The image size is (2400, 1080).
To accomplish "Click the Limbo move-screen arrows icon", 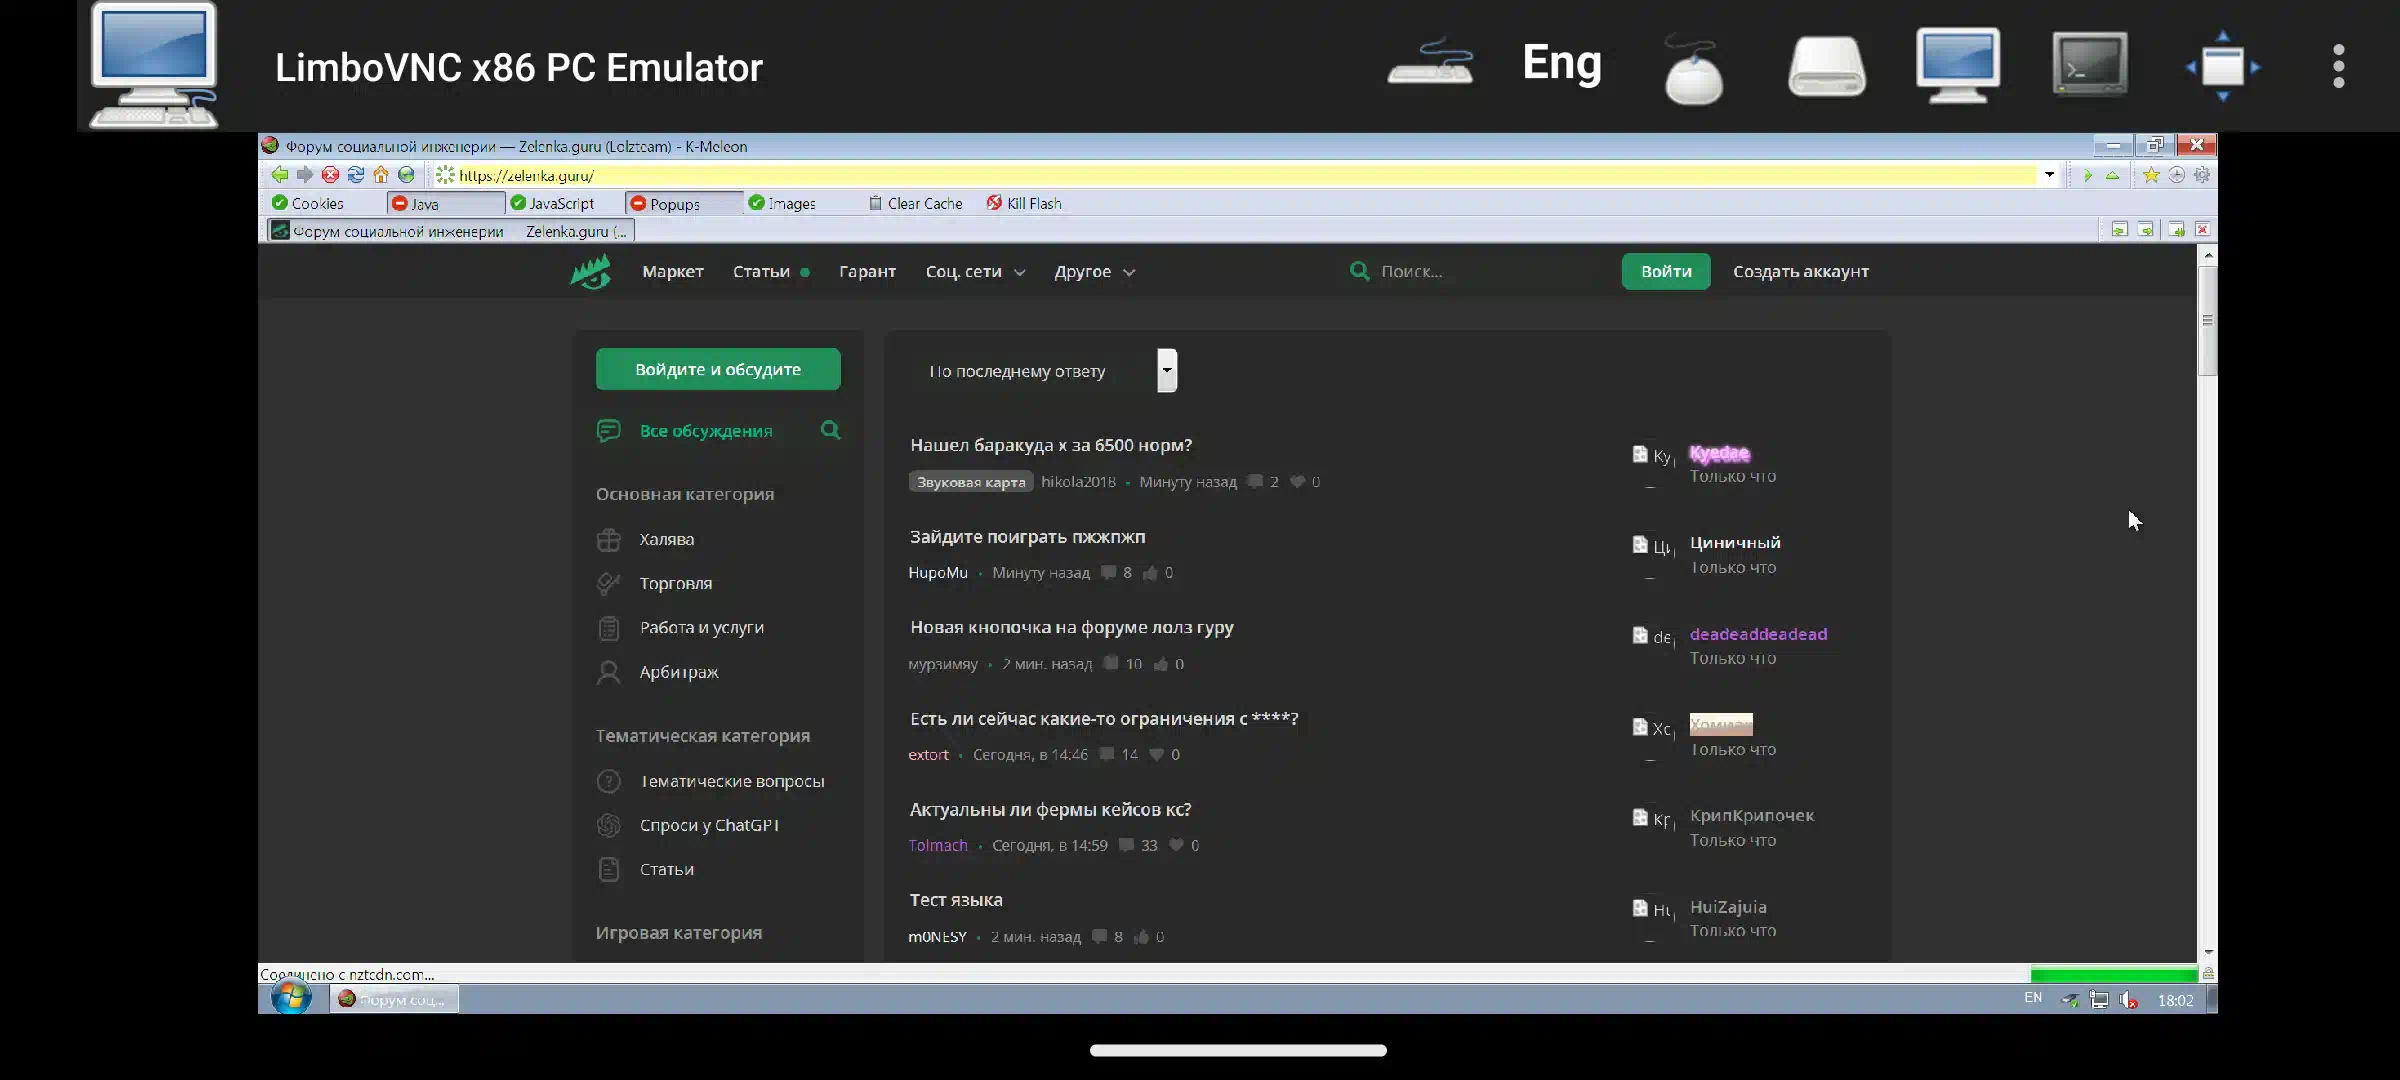I will [x=2223, y=66].
